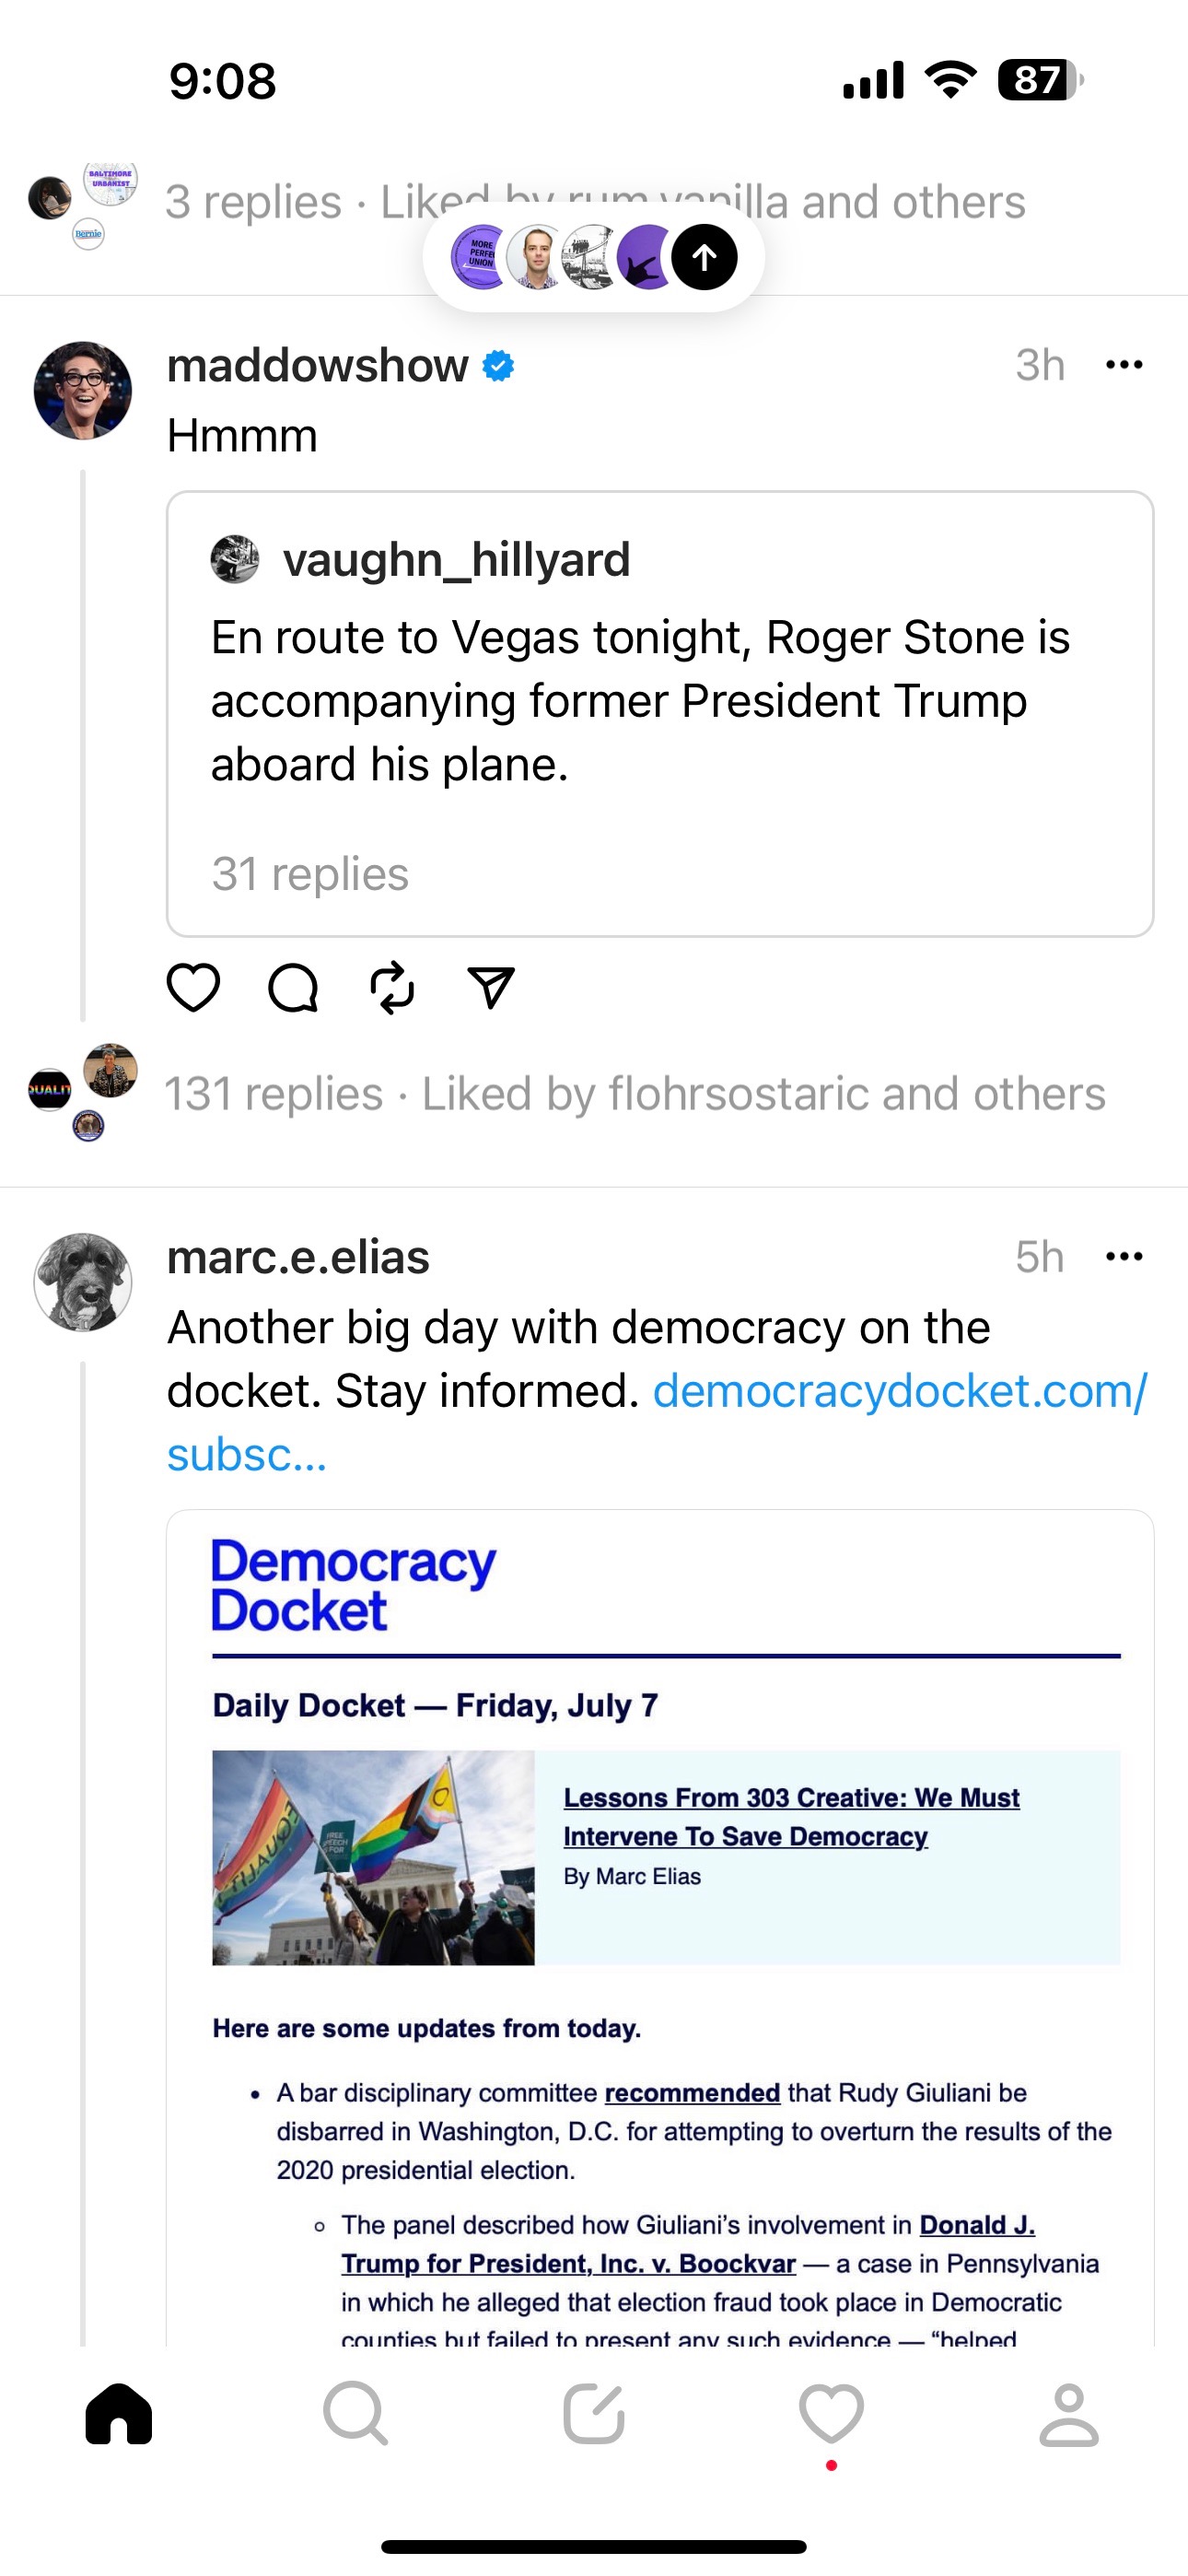The height and width of the screenshot is (2576, 1188).
Task: Share maddowshow's post with send icon
Action: [x=491, y=988]
